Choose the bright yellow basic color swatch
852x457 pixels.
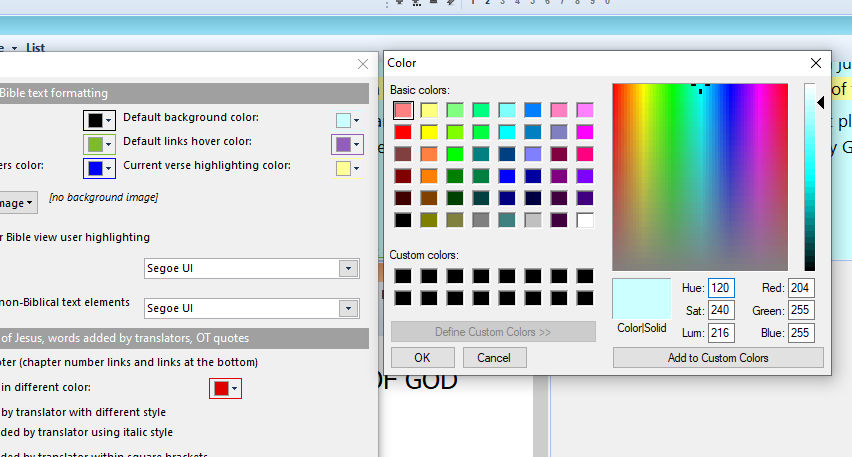pos(429,132)
